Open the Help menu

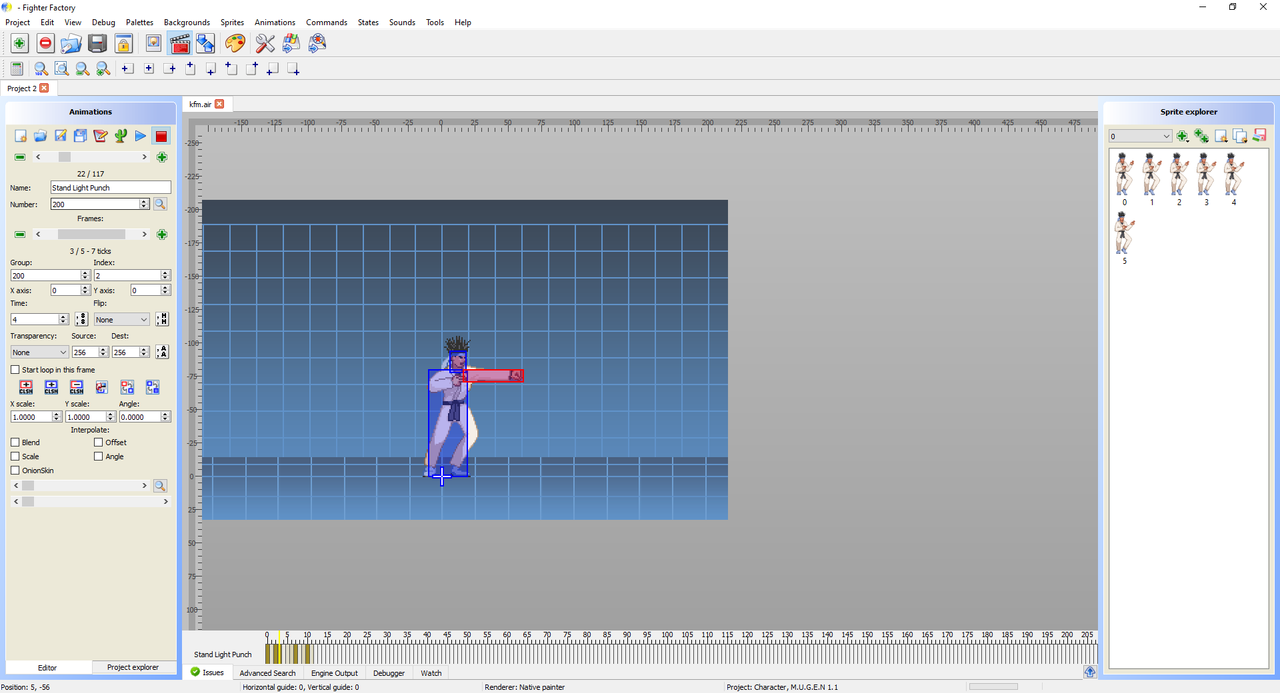[x=462, y=22]
